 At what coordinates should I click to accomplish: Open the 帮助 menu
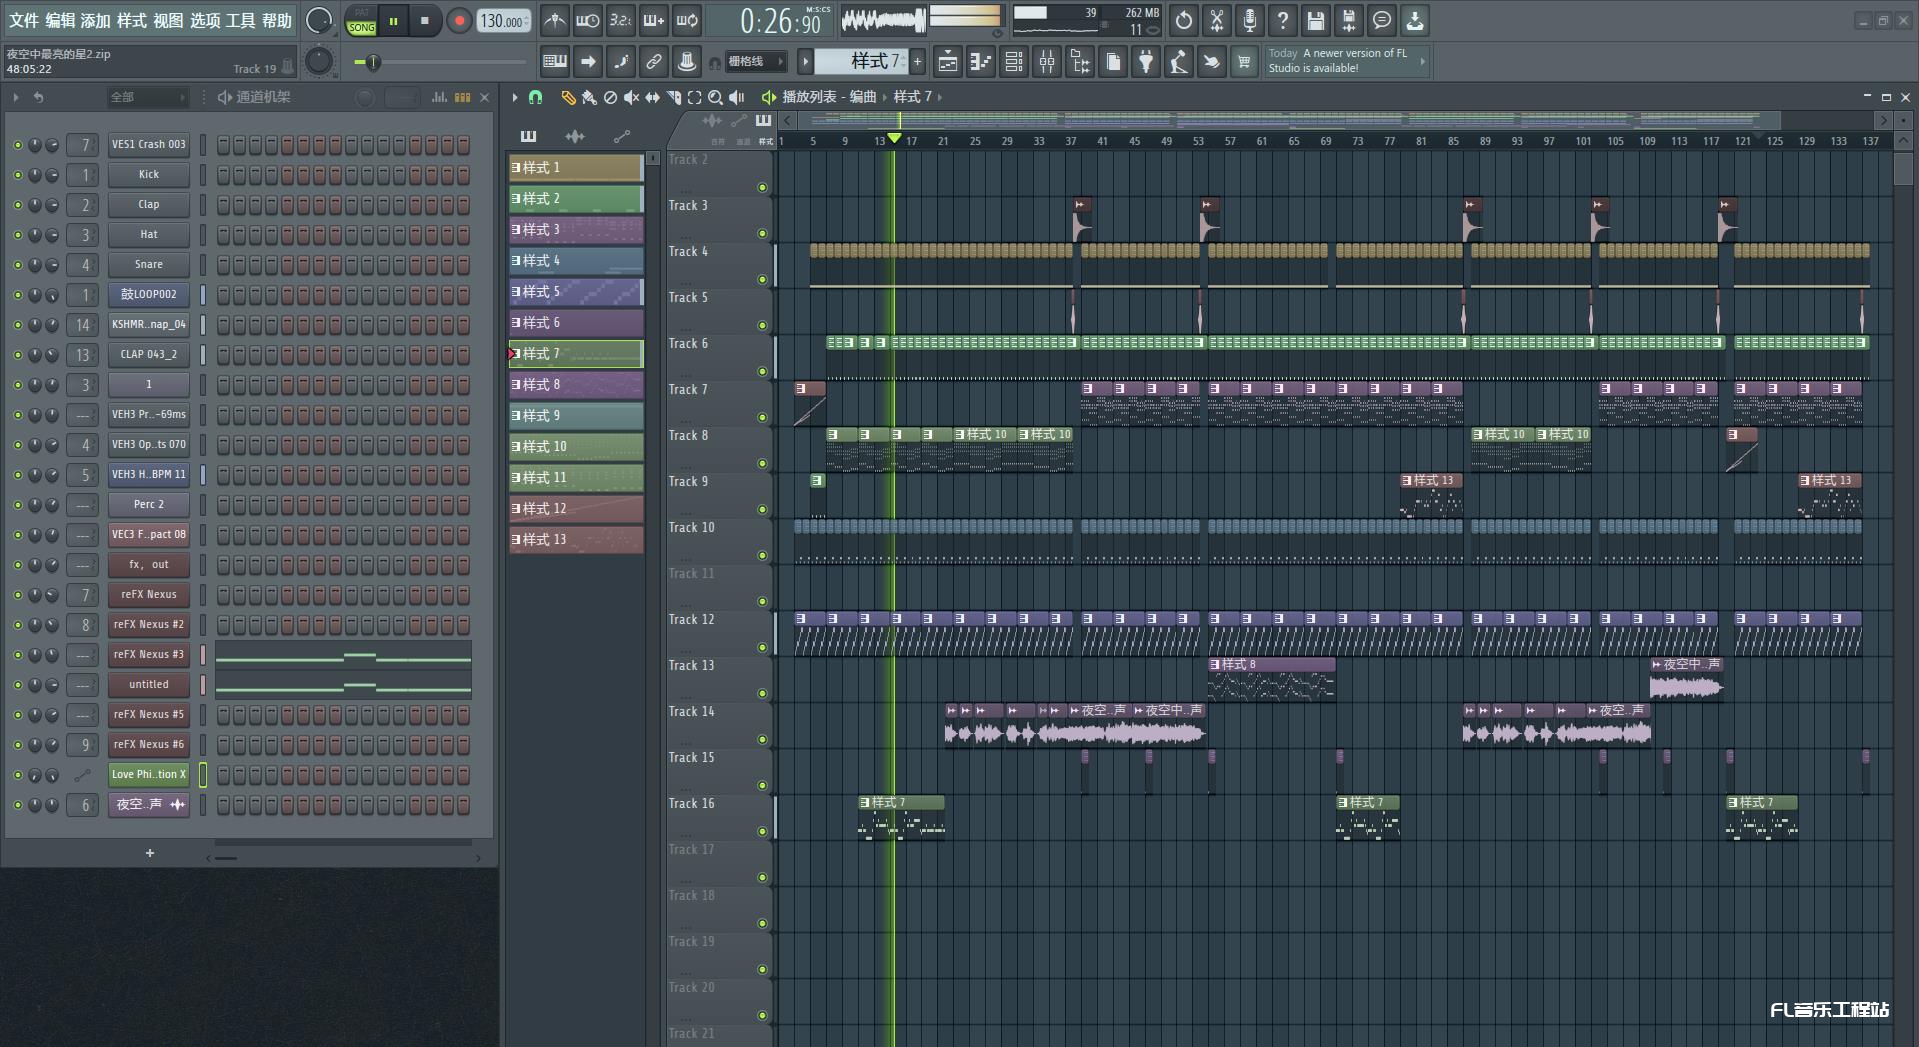click(x=277, y=21)
